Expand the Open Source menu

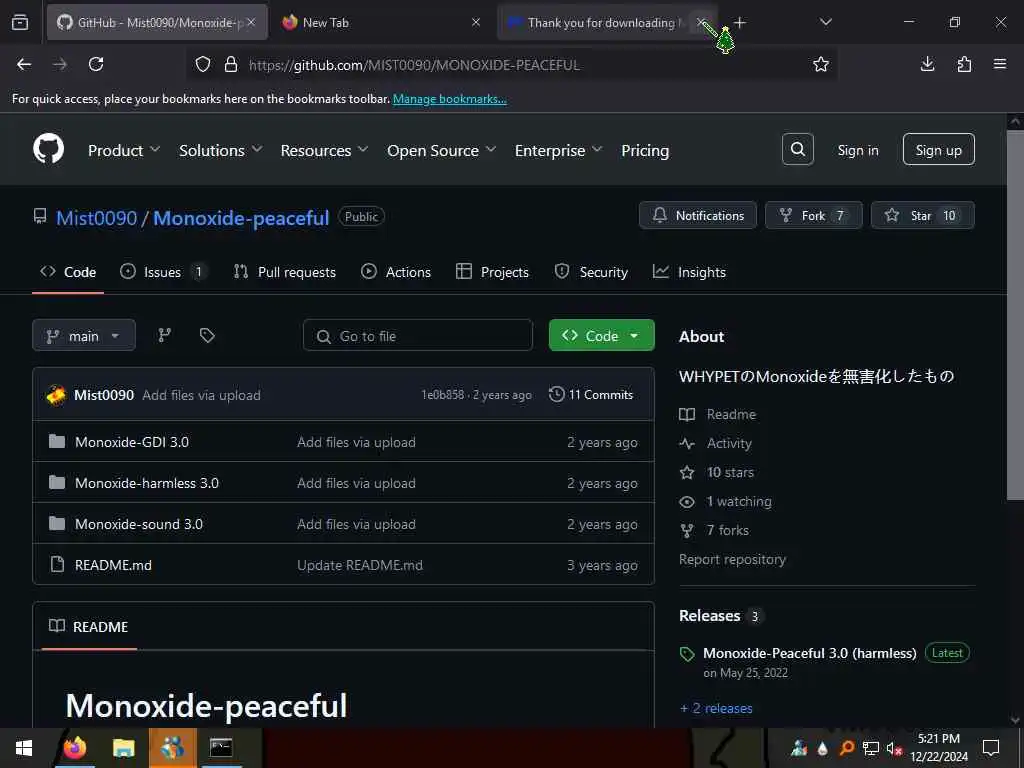[441, 150]
